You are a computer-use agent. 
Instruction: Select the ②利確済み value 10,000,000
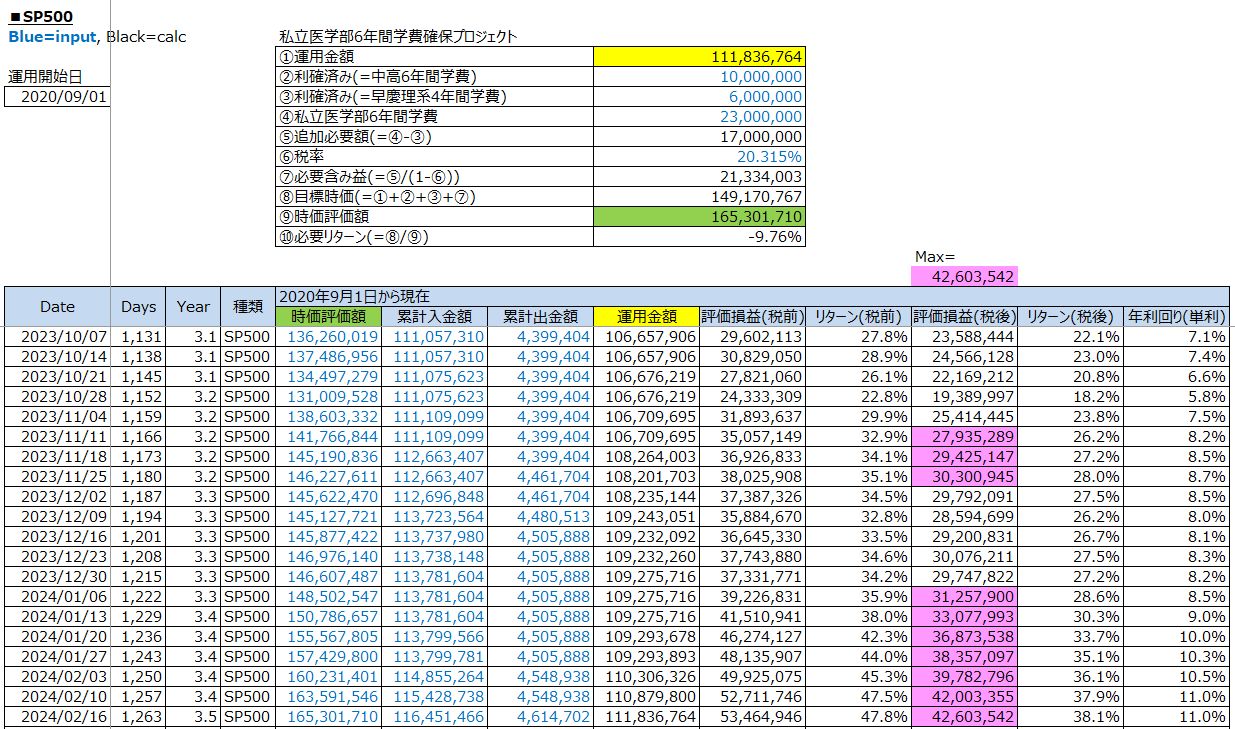(698, 77)
